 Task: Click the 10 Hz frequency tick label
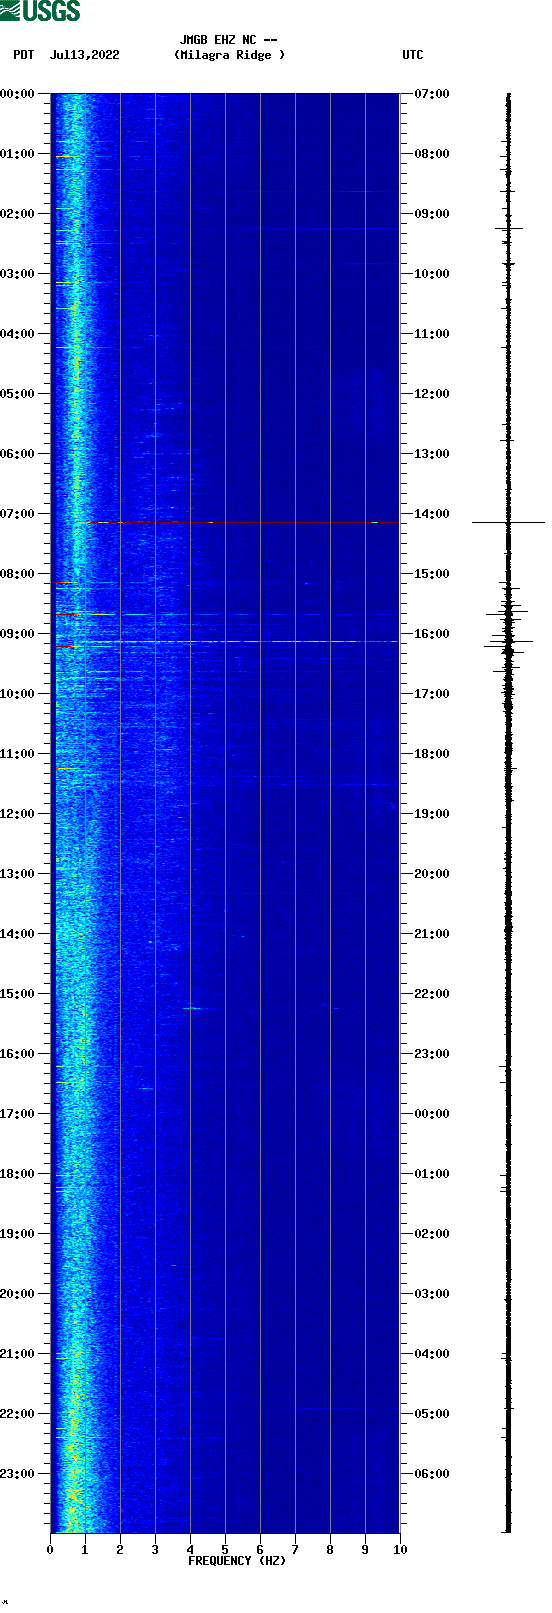[x=400, y=1550]
